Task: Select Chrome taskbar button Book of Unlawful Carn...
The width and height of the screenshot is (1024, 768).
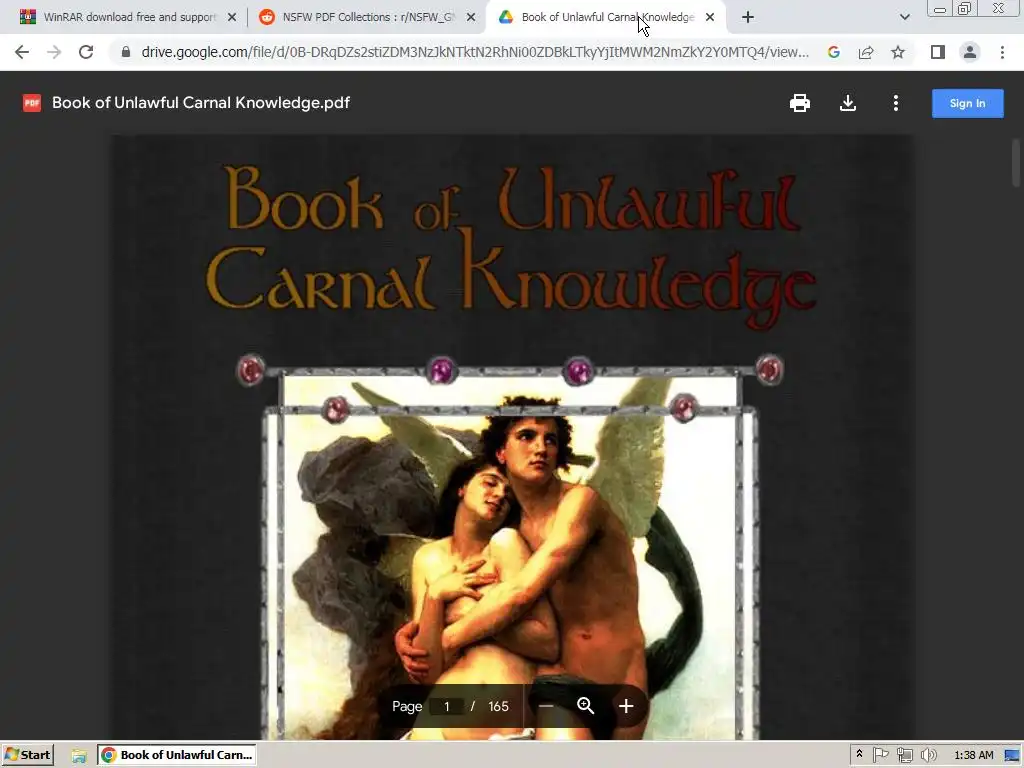Action: pyautogui.click(x=176, y=755)
